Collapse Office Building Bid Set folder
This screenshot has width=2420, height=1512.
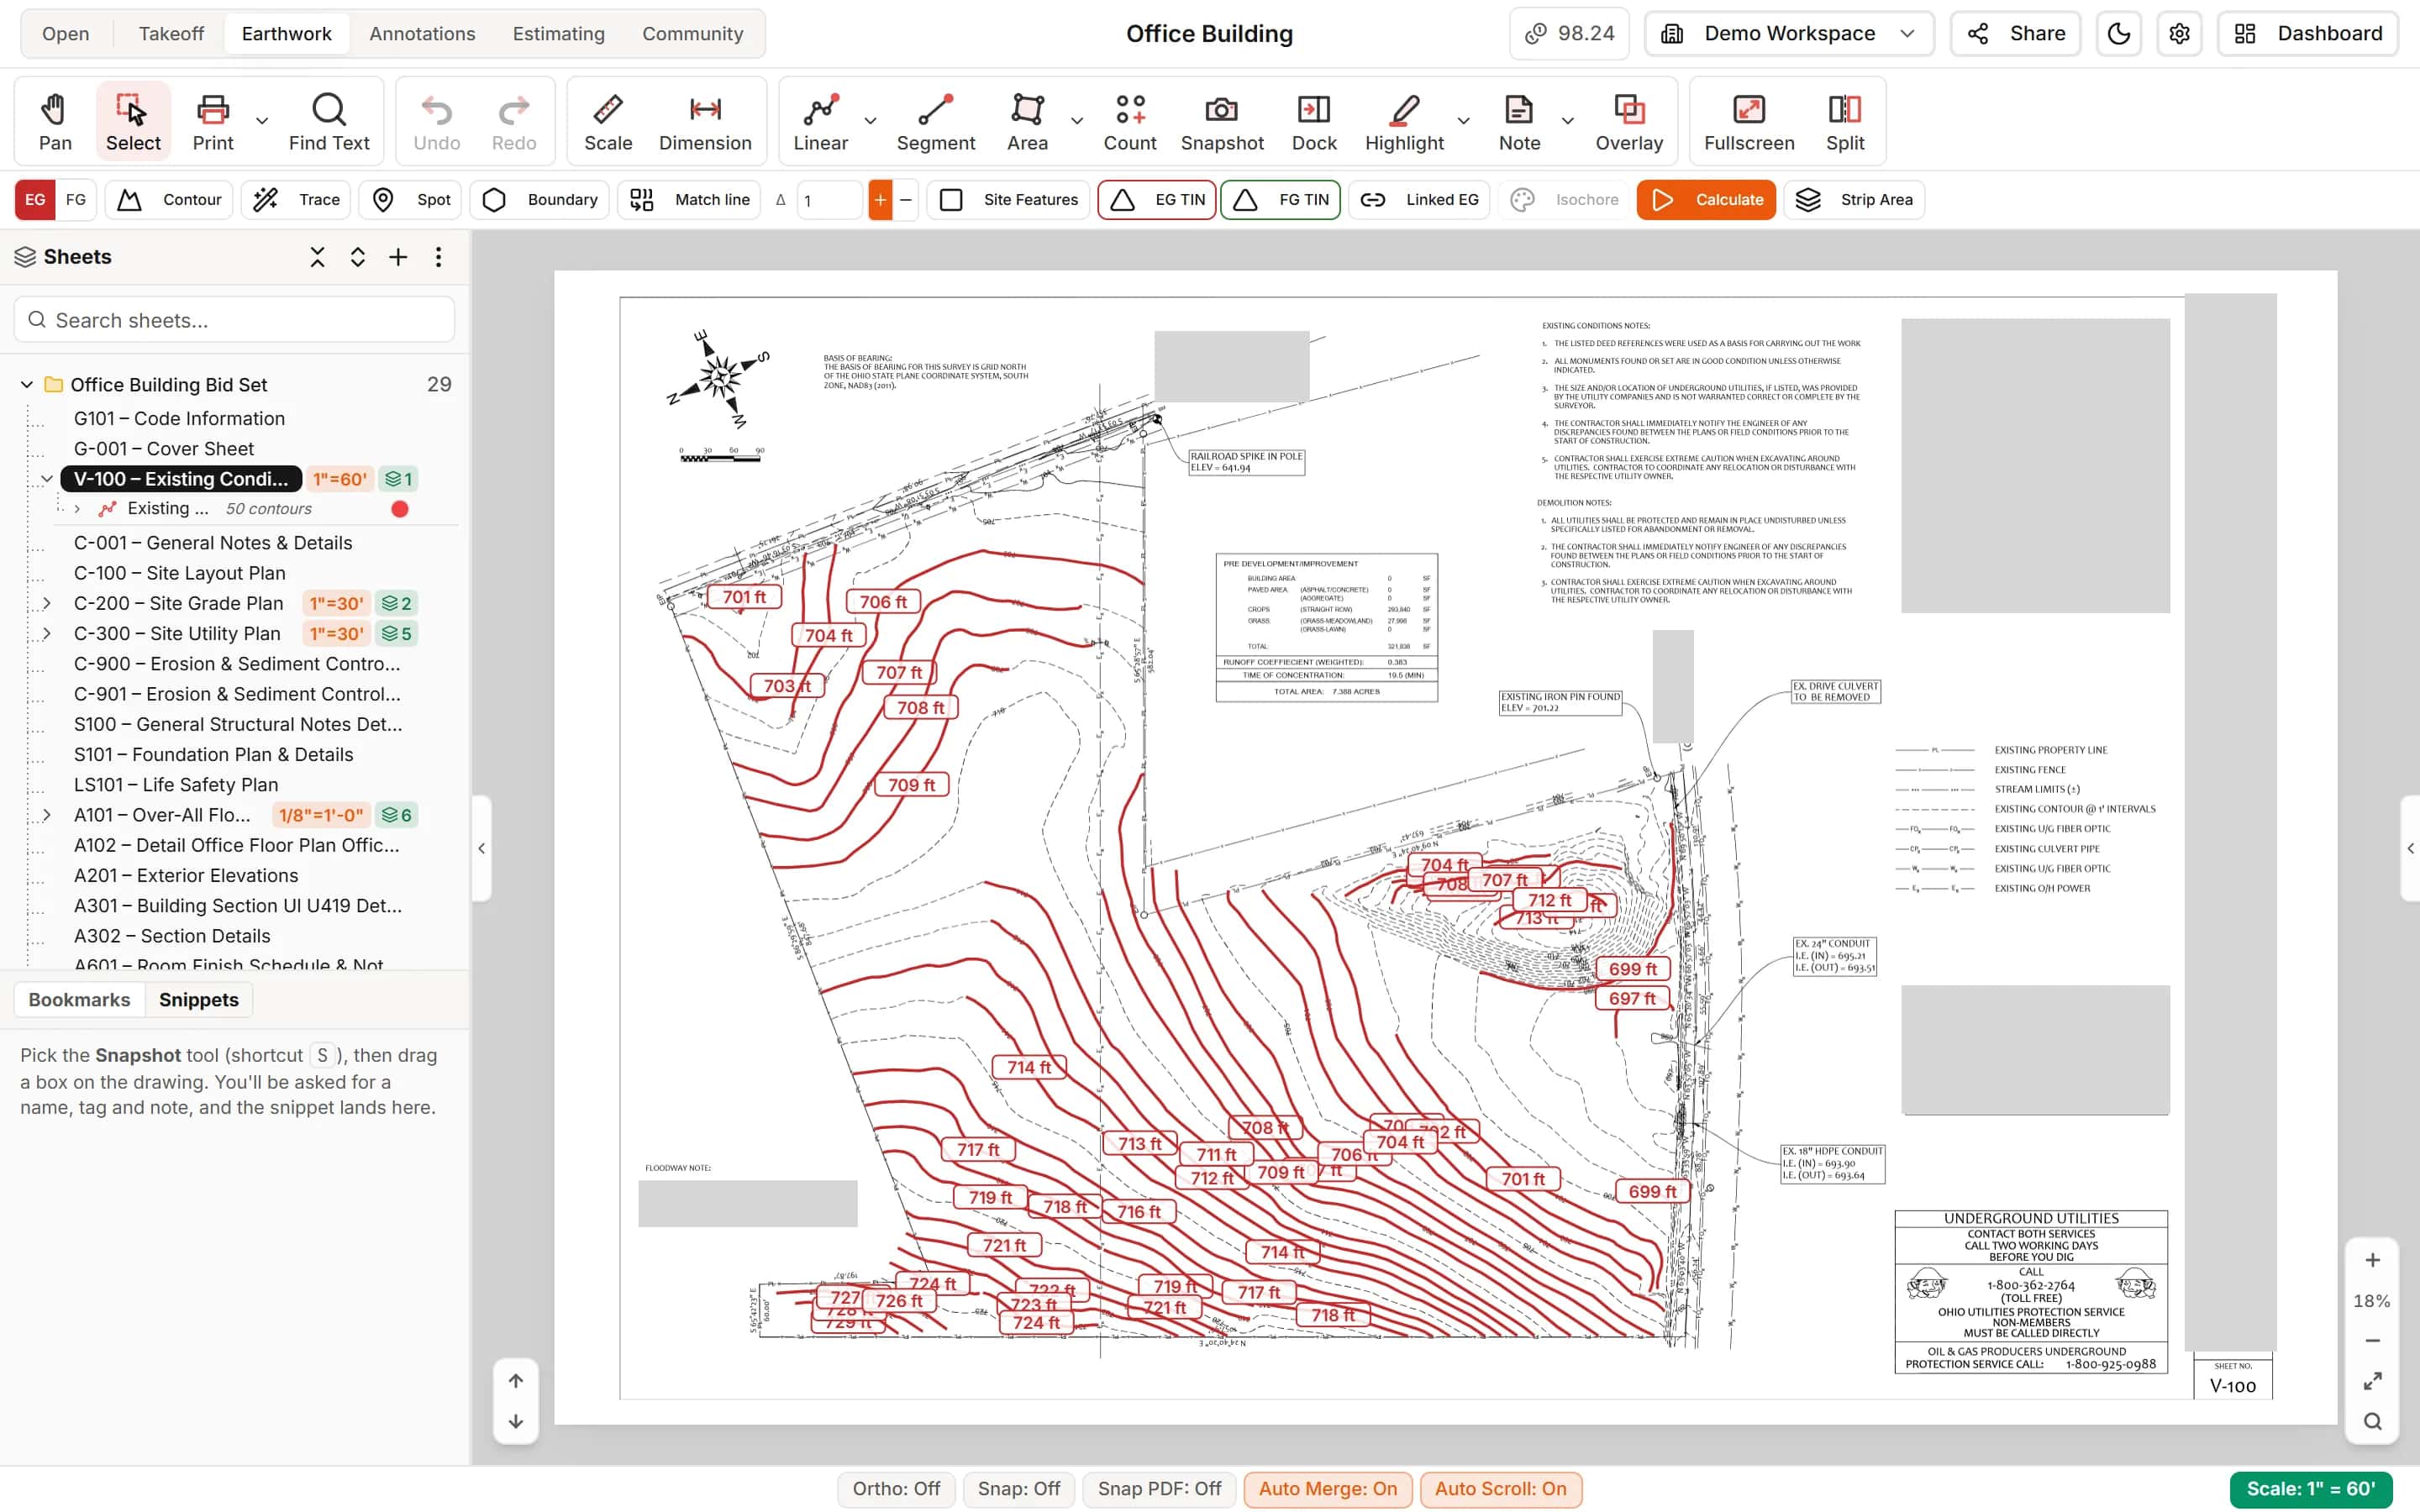[x=27, y=385]
